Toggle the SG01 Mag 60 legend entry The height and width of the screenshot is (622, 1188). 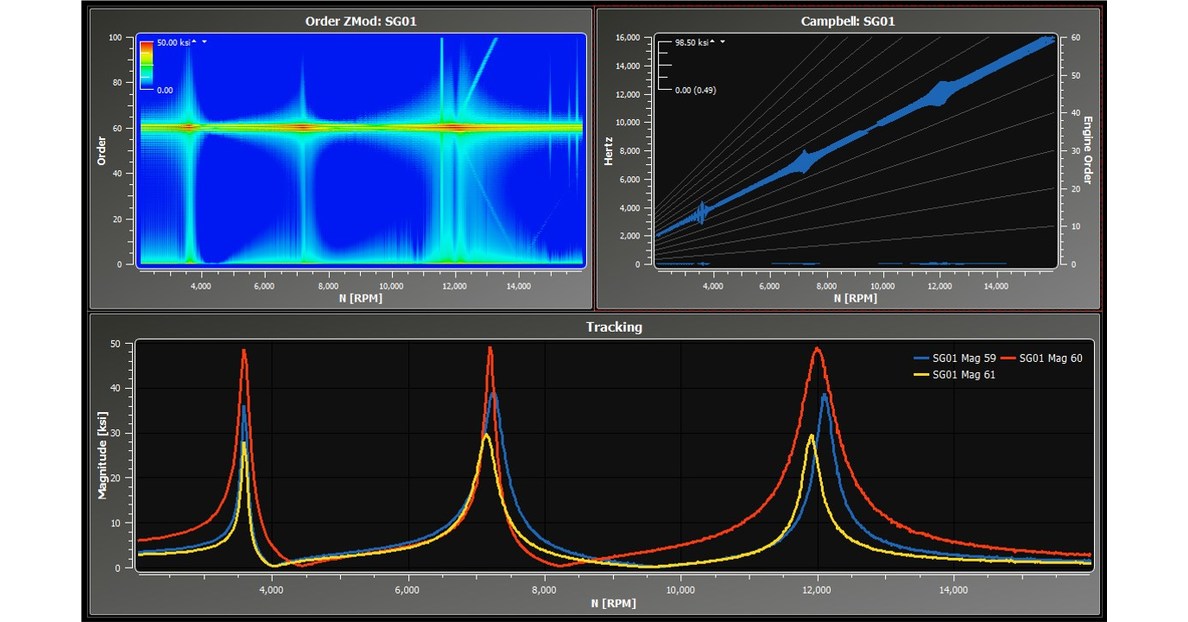point(1050,358)
